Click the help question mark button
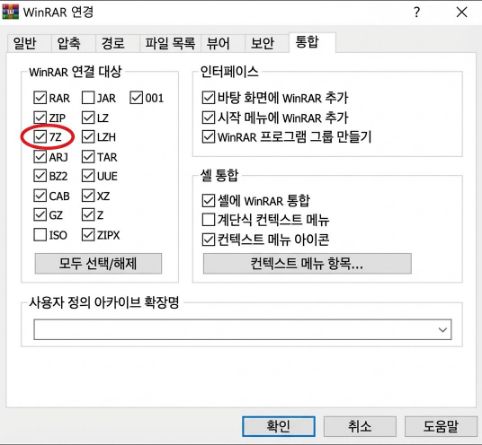 (x=417, y=12)
